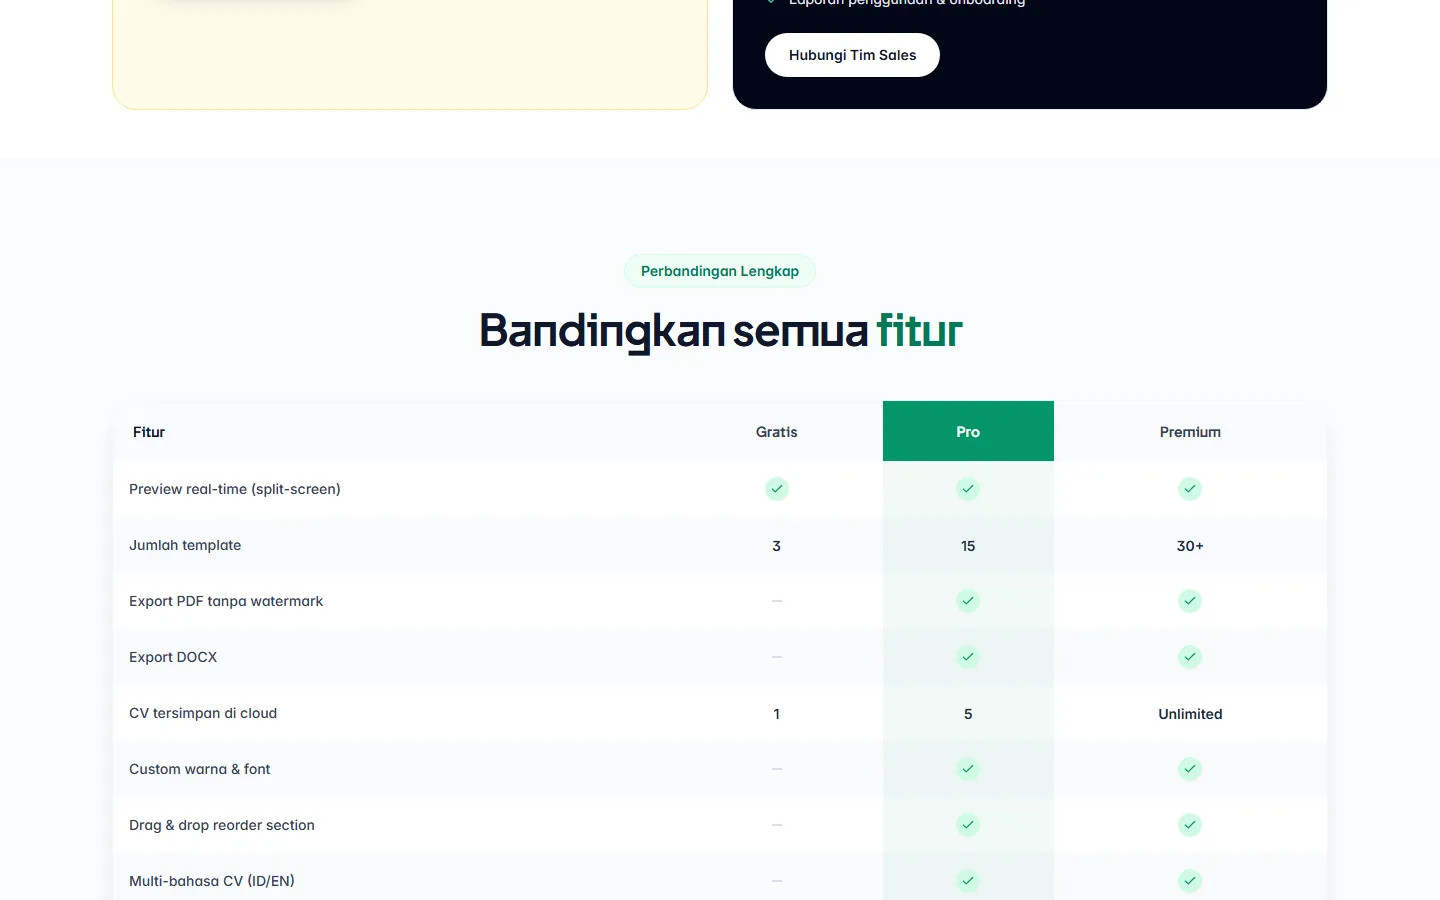Screen dimensions: 1440x900
Task: Click the Export PDF tanpa watermark label
Action: tap(226, 601)
